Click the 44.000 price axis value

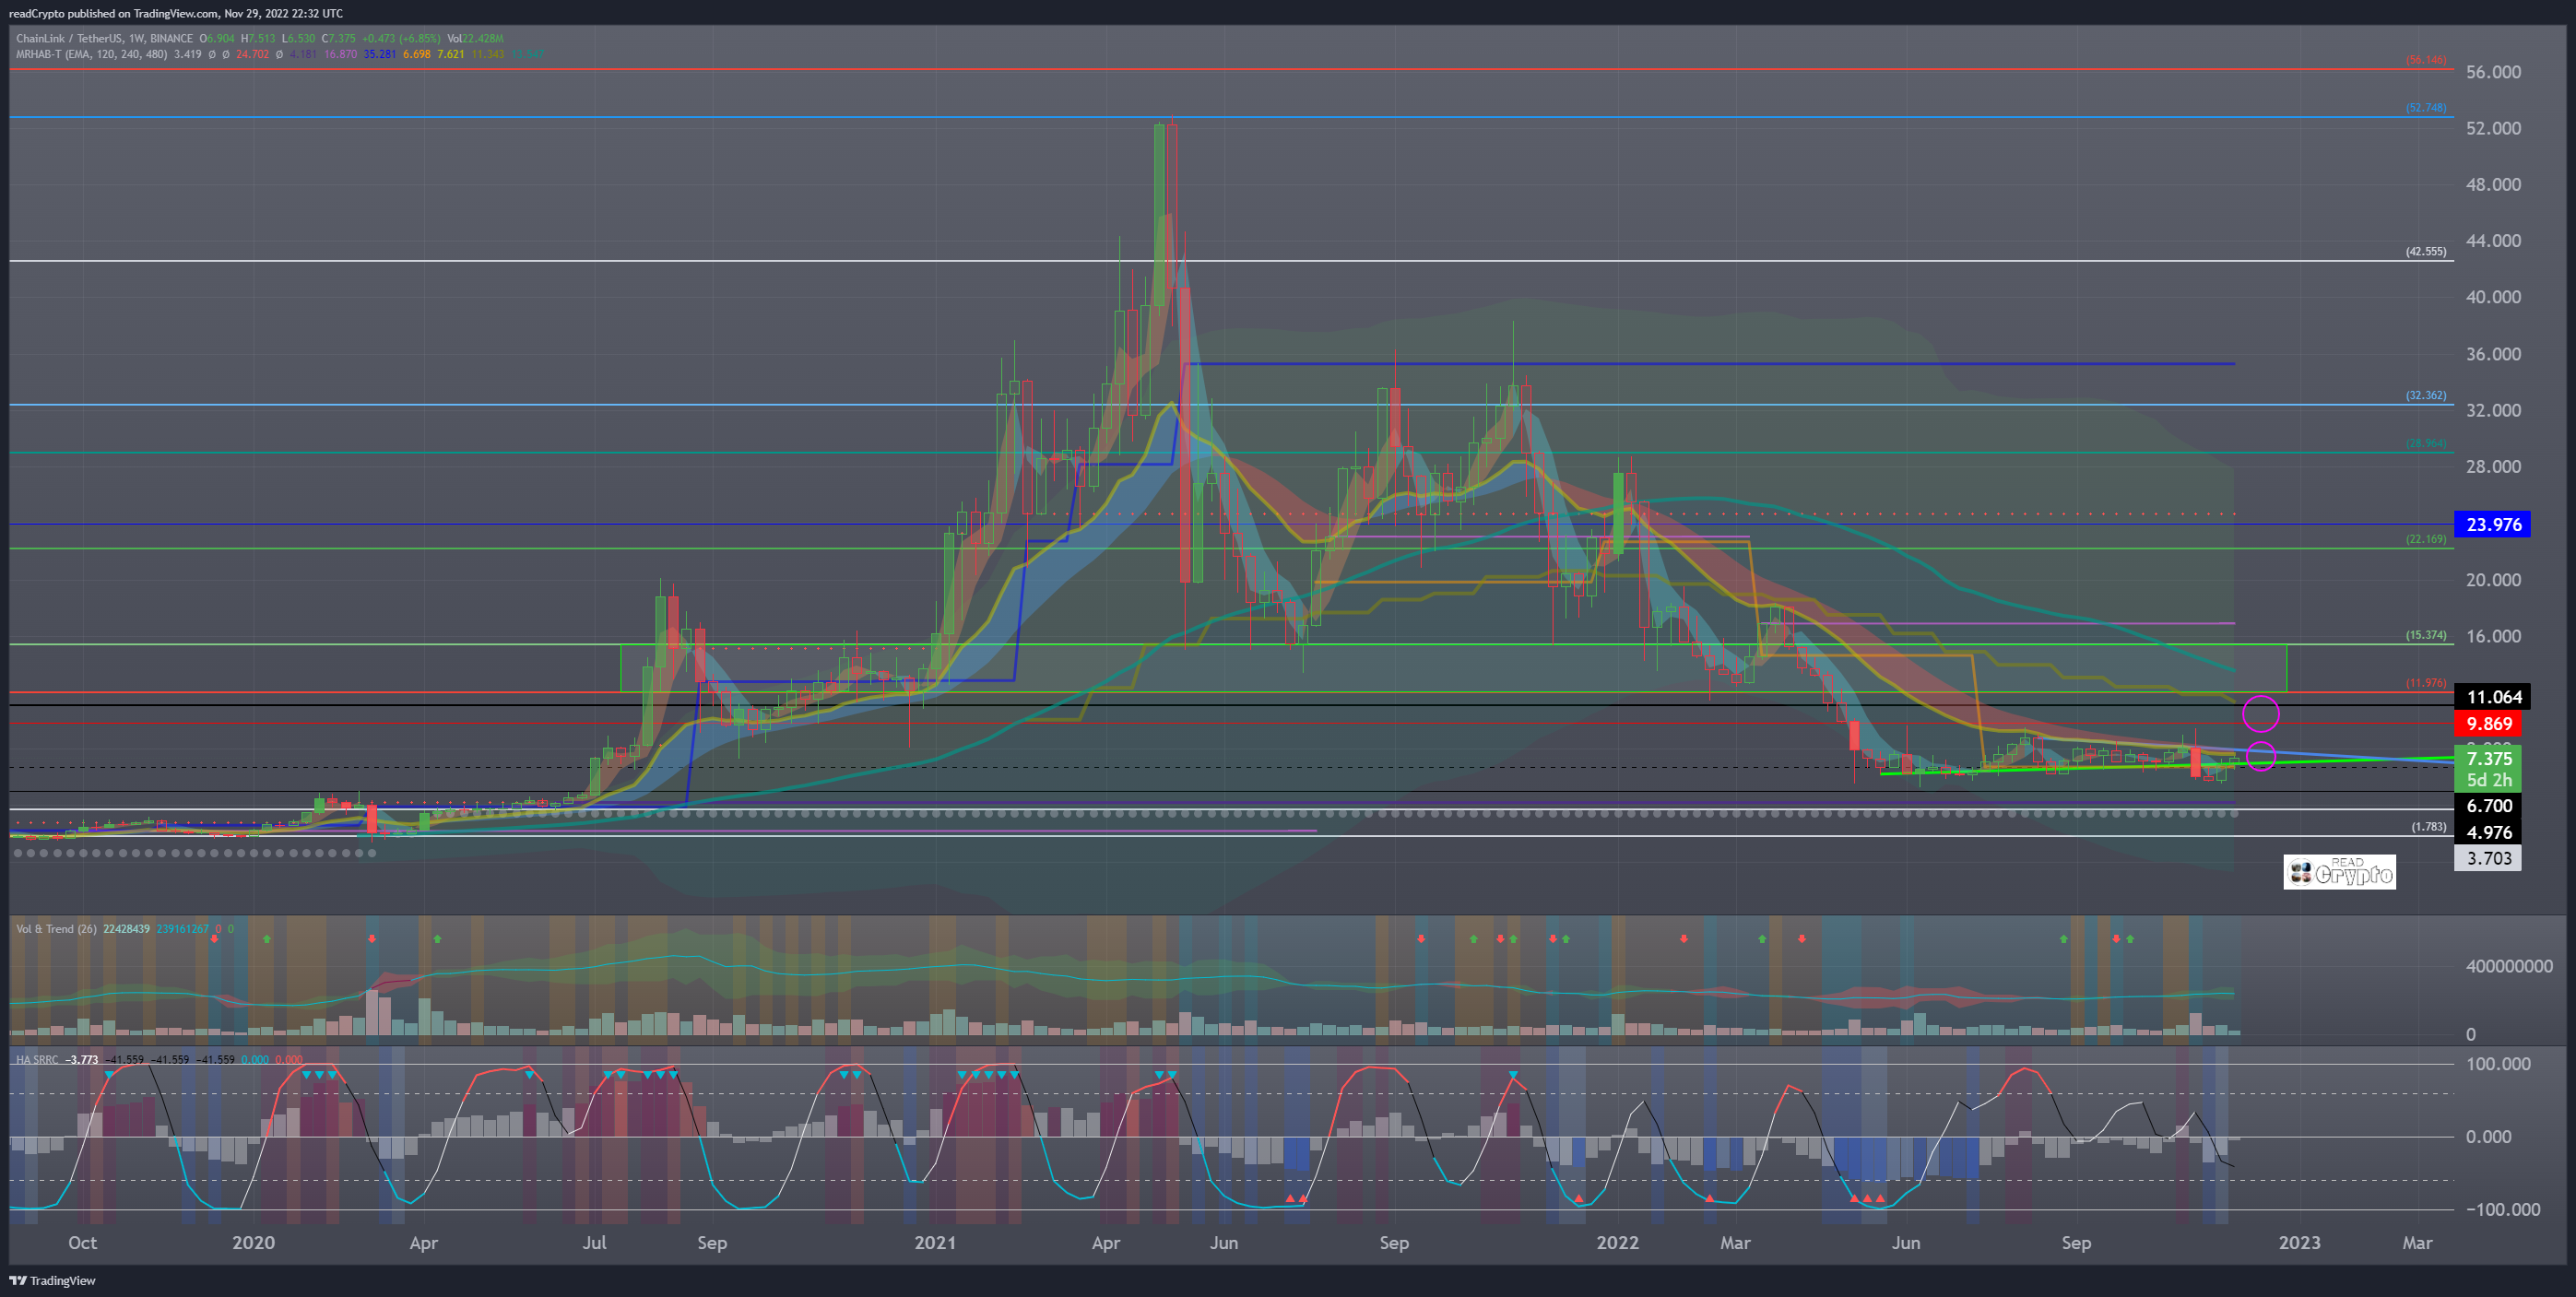pos(2493,240)
